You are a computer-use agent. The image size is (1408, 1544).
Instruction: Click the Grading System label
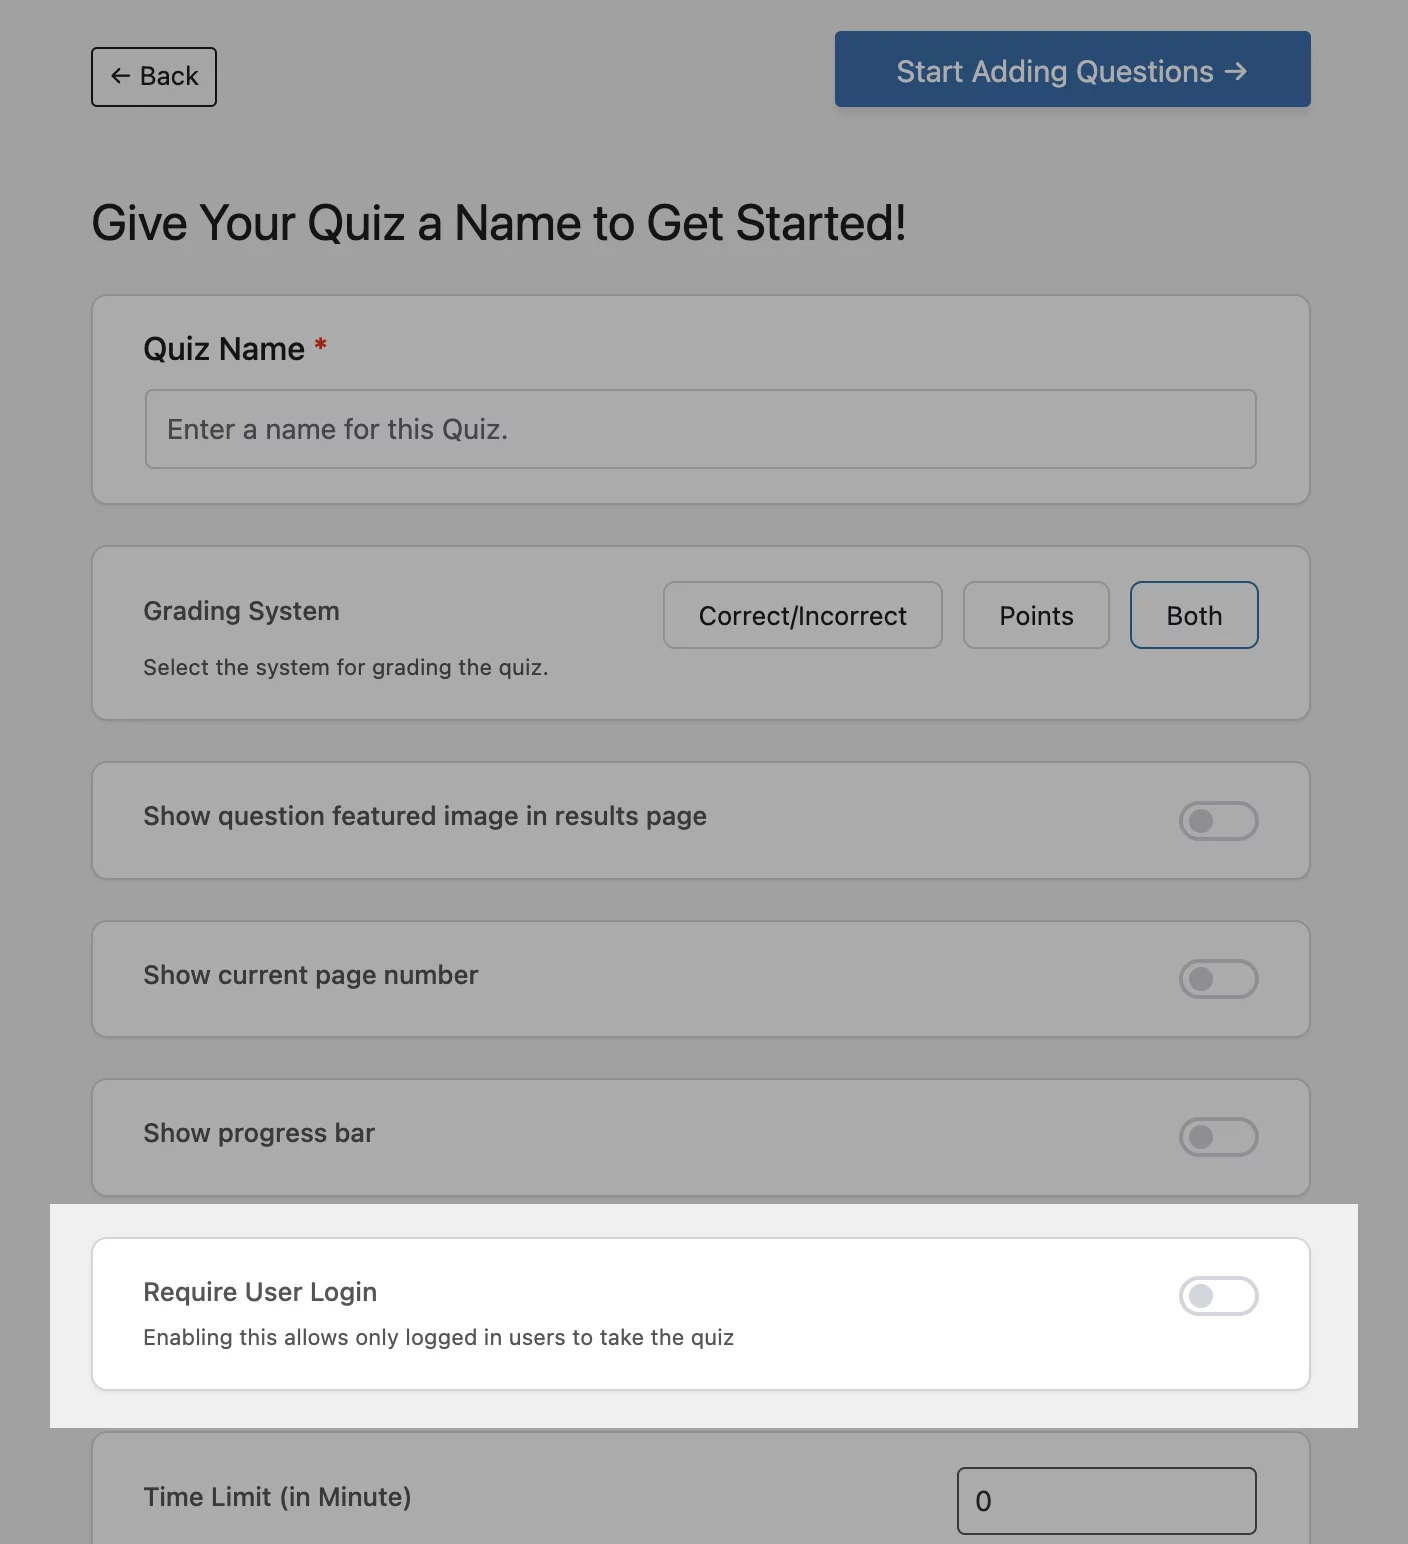(x=241, y=611)
